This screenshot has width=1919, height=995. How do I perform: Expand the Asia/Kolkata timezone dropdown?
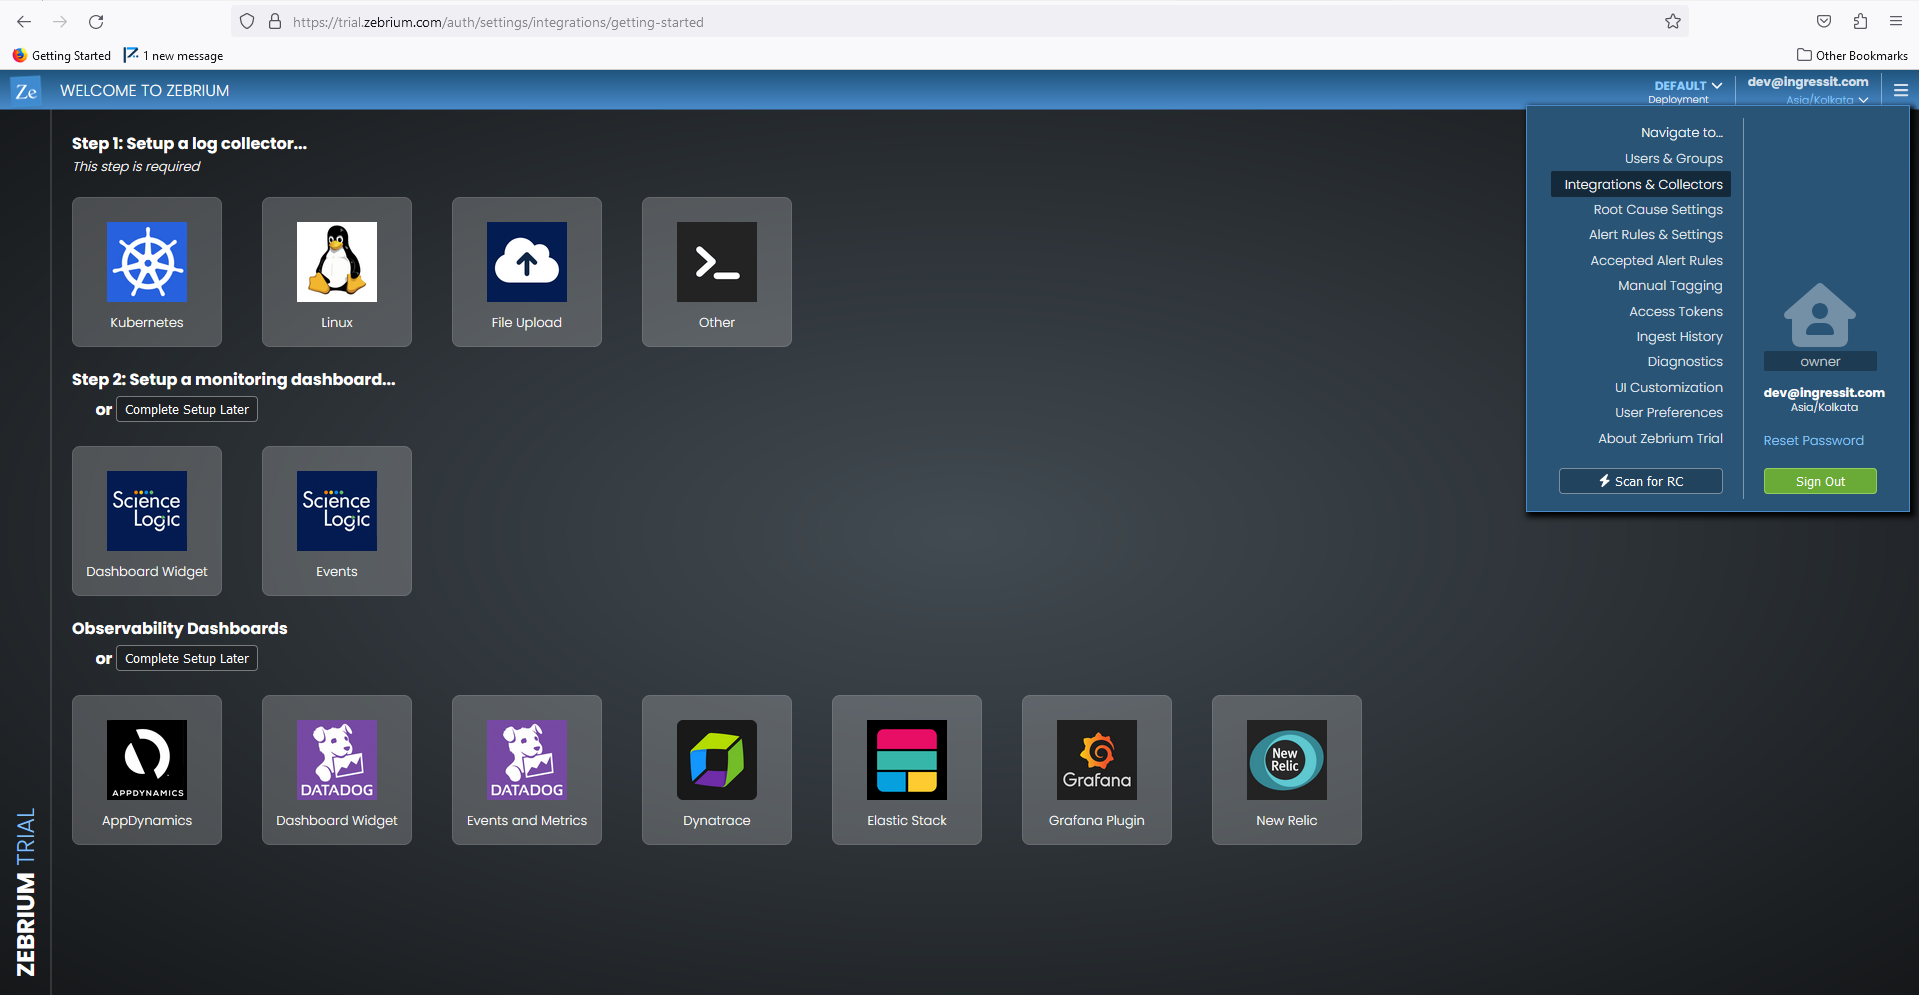tap(1827, 100)
